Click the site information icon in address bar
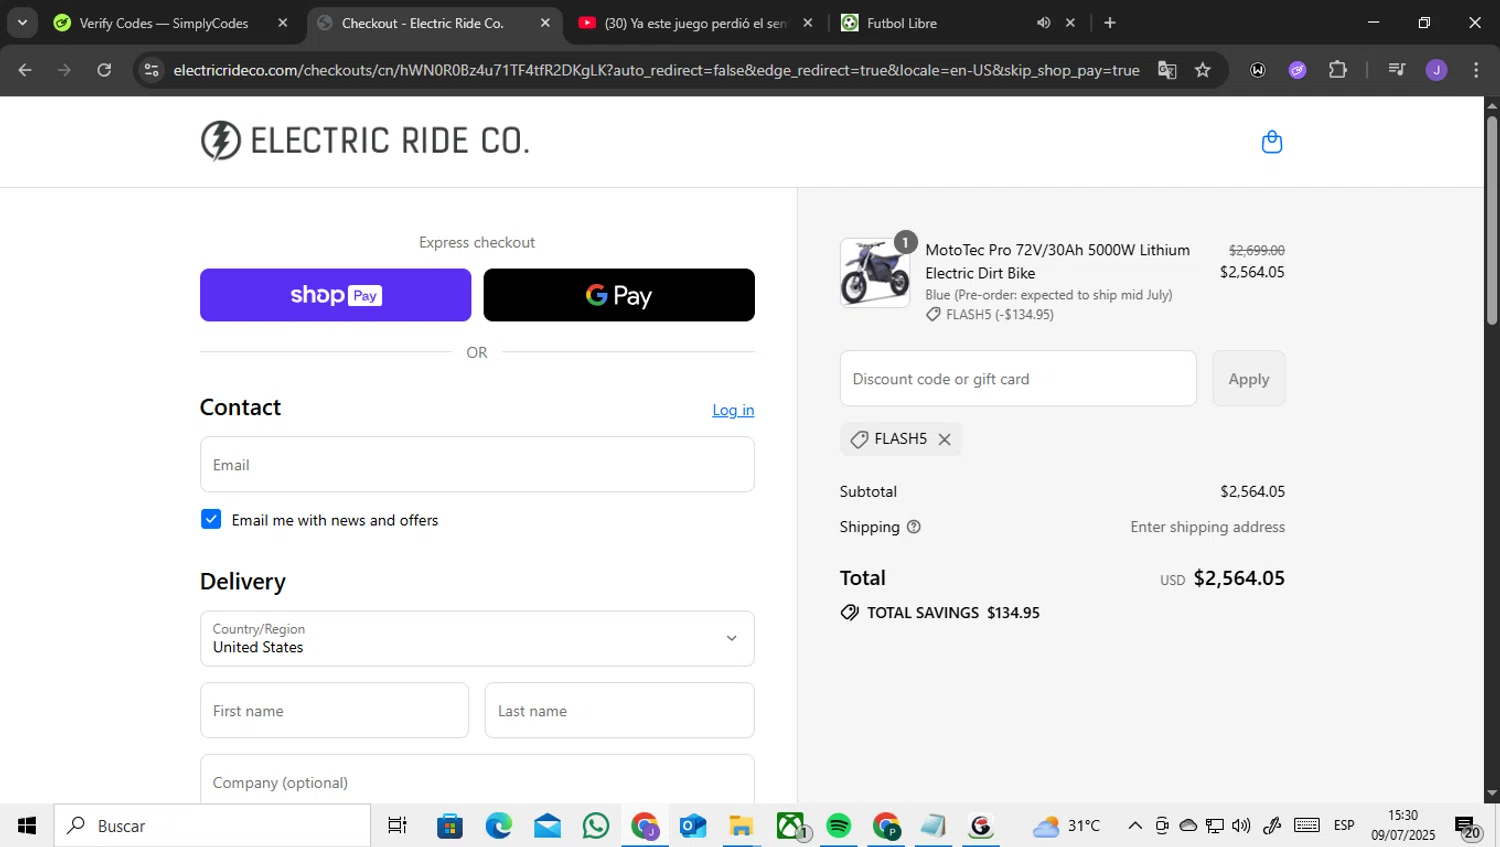This screenshot has width=1500, height=847. coord(152,70)
